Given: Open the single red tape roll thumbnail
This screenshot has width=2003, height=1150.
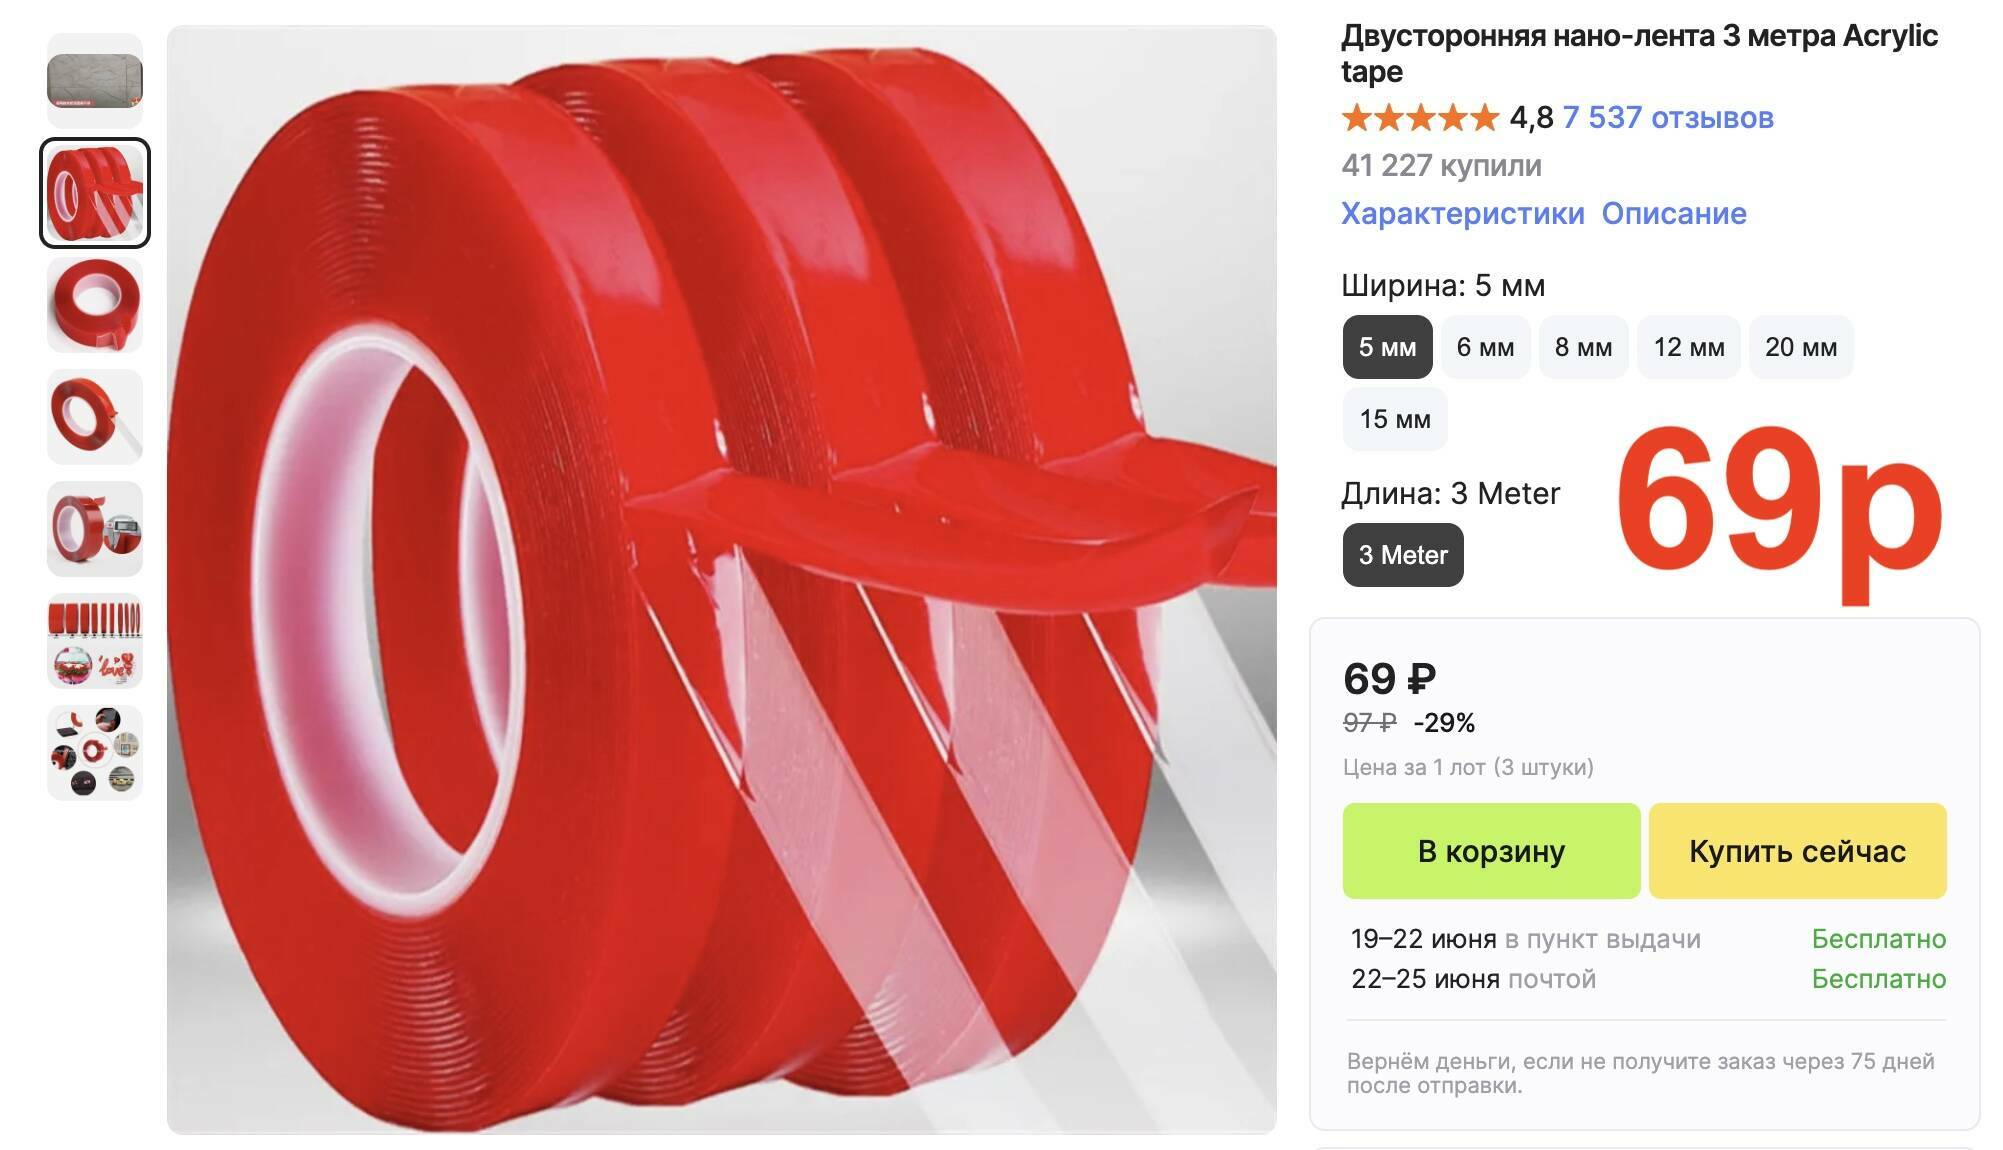Looking at the screenshot, I should [x=95, y=305].
